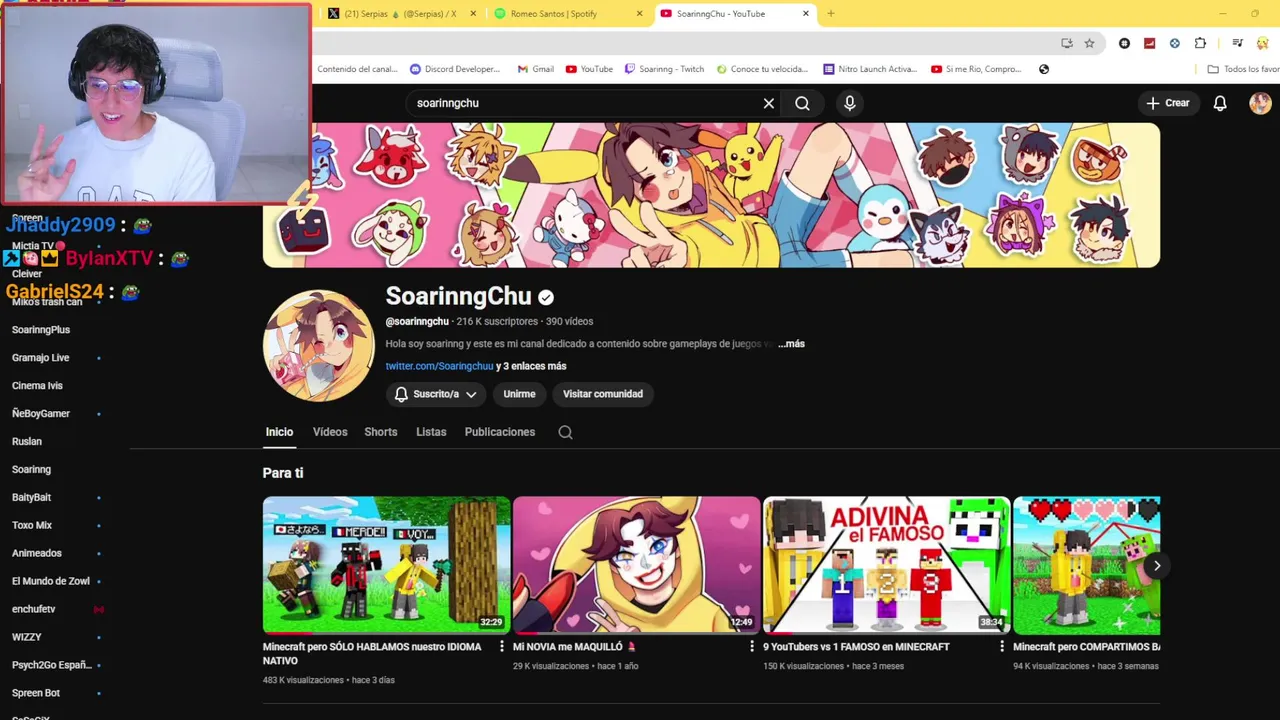Open the account avatar menu
Screen dimensions: 1280x720
point(1260,103)
